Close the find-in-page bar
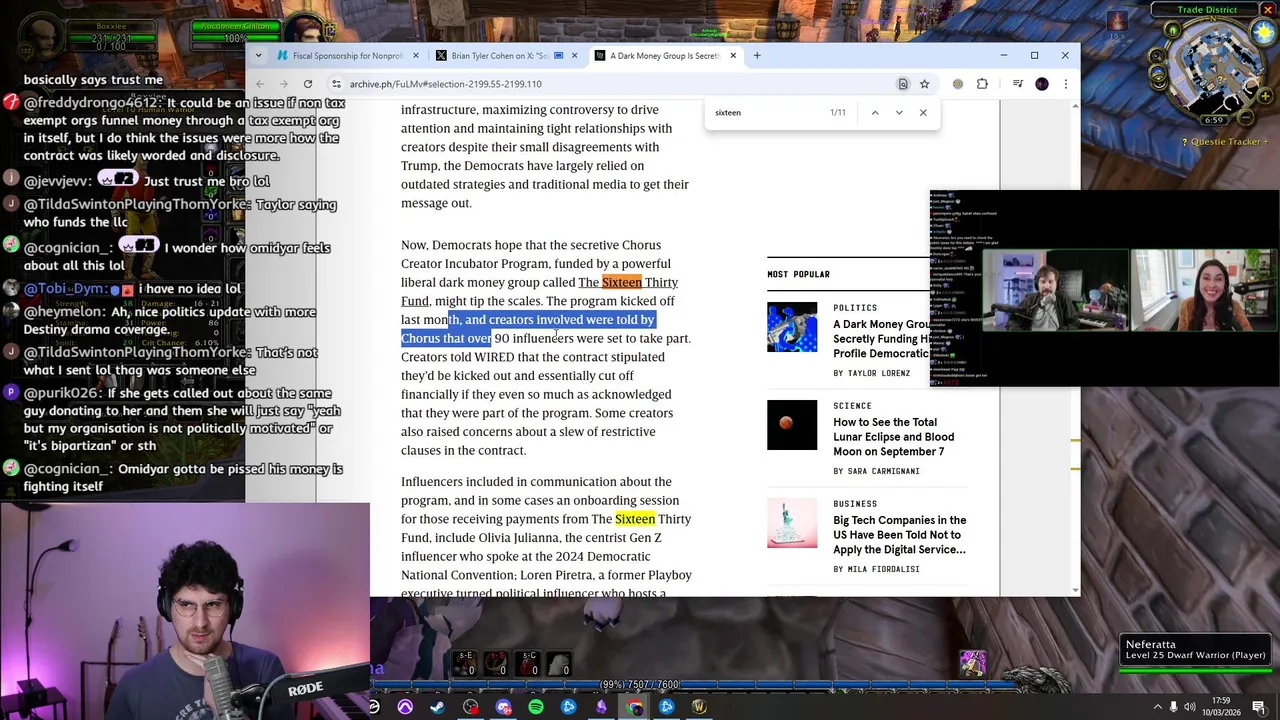 tap(923, 113)
